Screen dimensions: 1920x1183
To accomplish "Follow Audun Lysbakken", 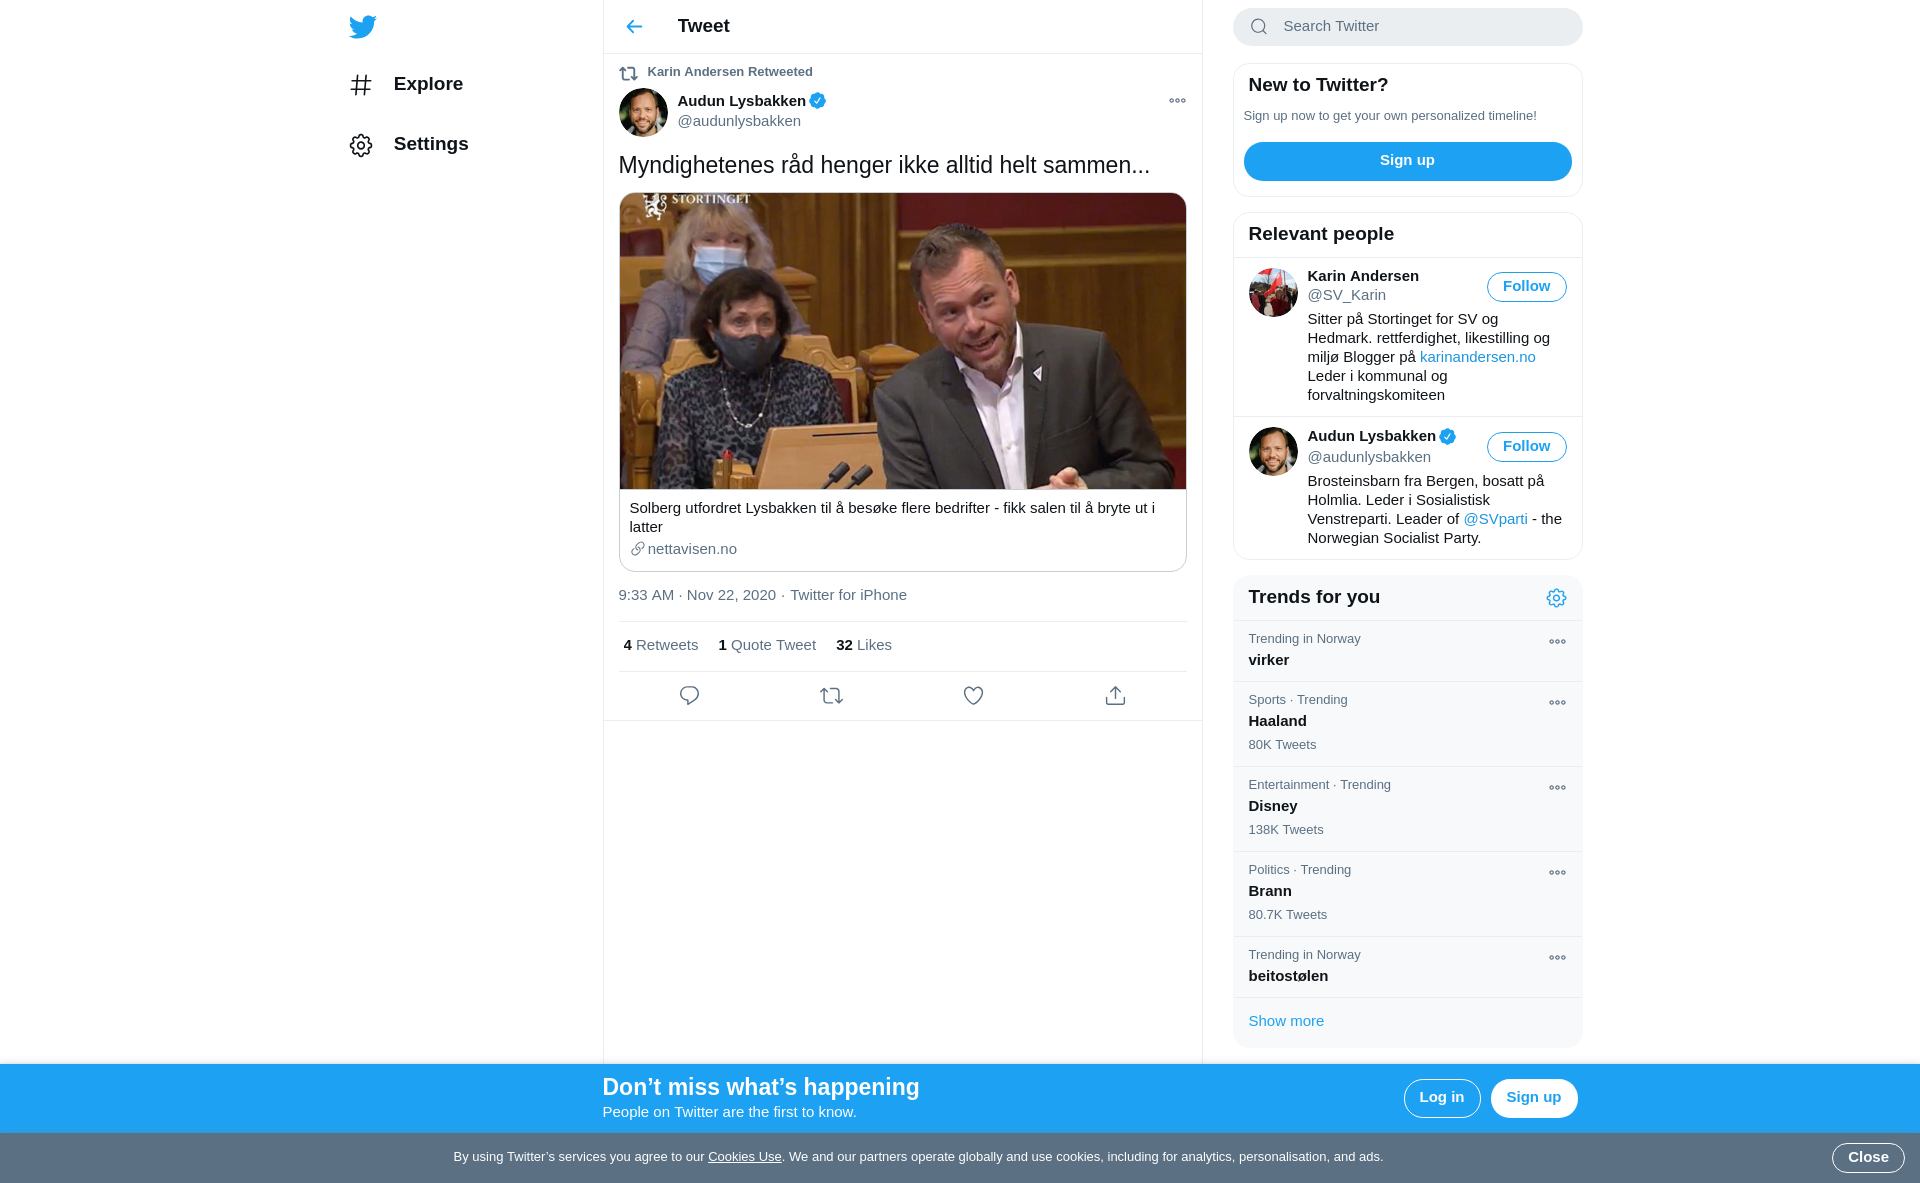I will coord(1526,447).
